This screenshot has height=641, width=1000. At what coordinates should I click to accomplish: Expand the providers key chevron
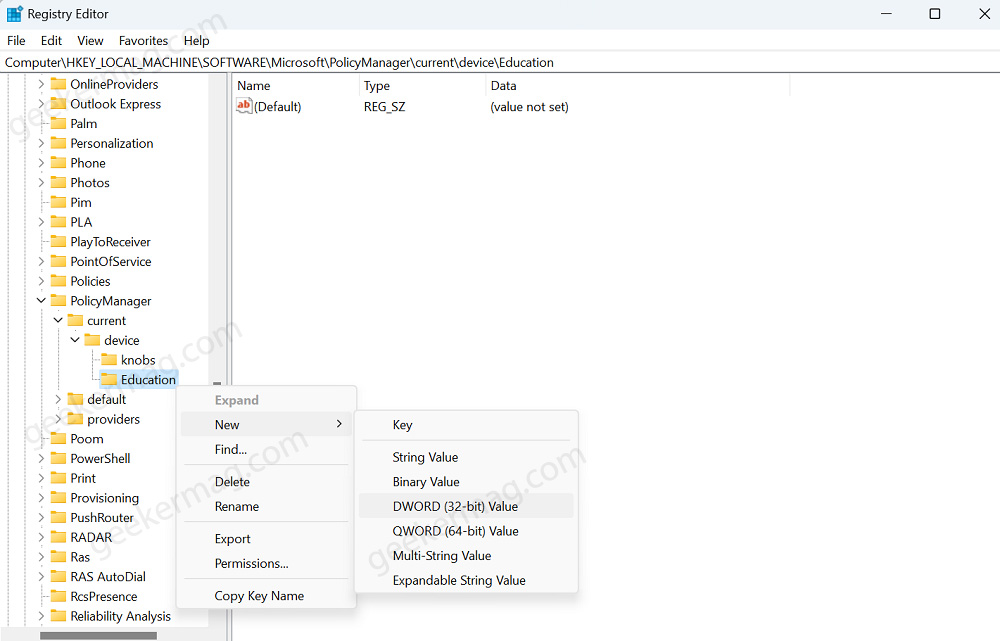coord(58,419)
